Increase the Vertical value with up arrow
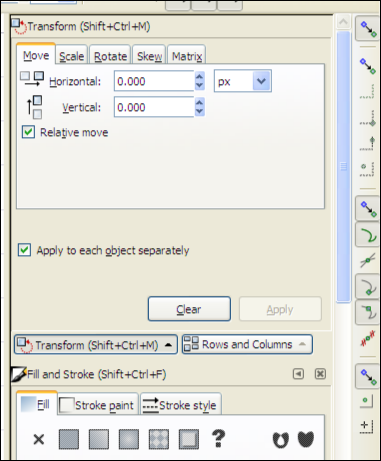Screen dimensions: 381x461 [199, 102]
